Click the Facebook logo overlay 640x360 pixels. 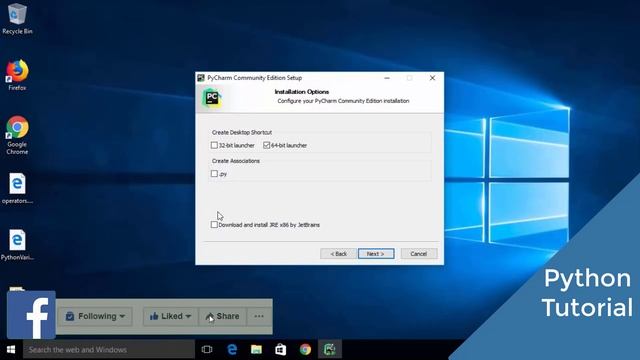pyautogui.click(x=31, y=314)
